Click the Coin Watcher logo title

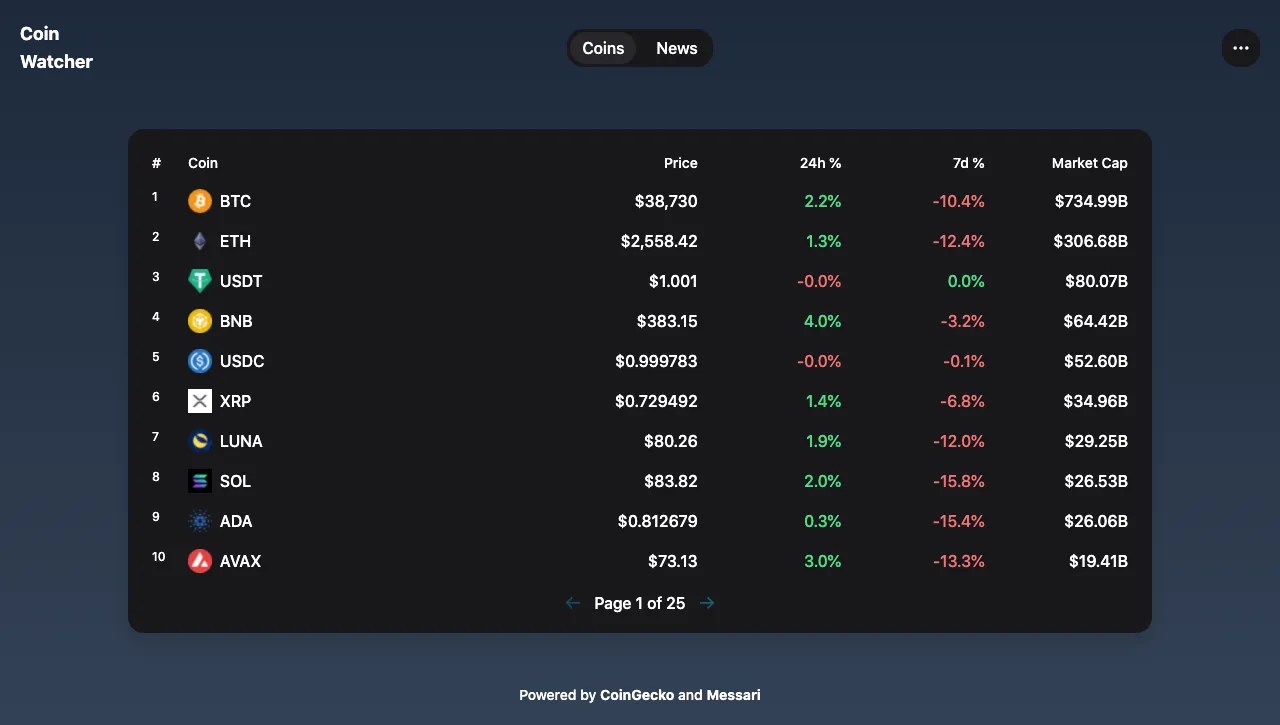coord(56,48)
